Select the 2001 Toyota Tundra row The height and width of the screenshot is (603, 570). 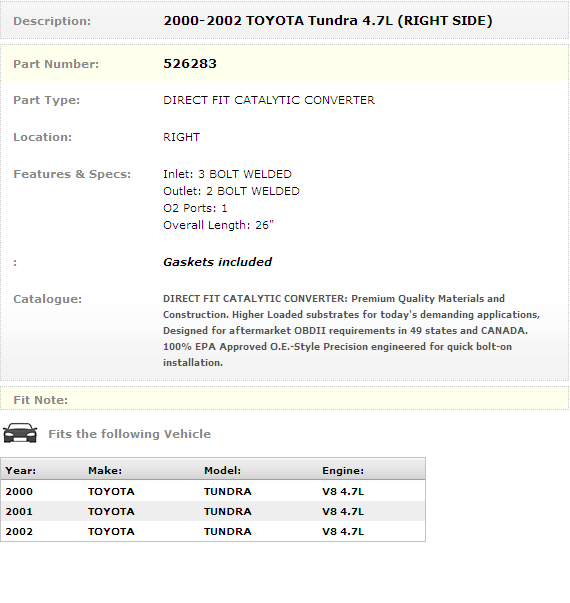213,511
